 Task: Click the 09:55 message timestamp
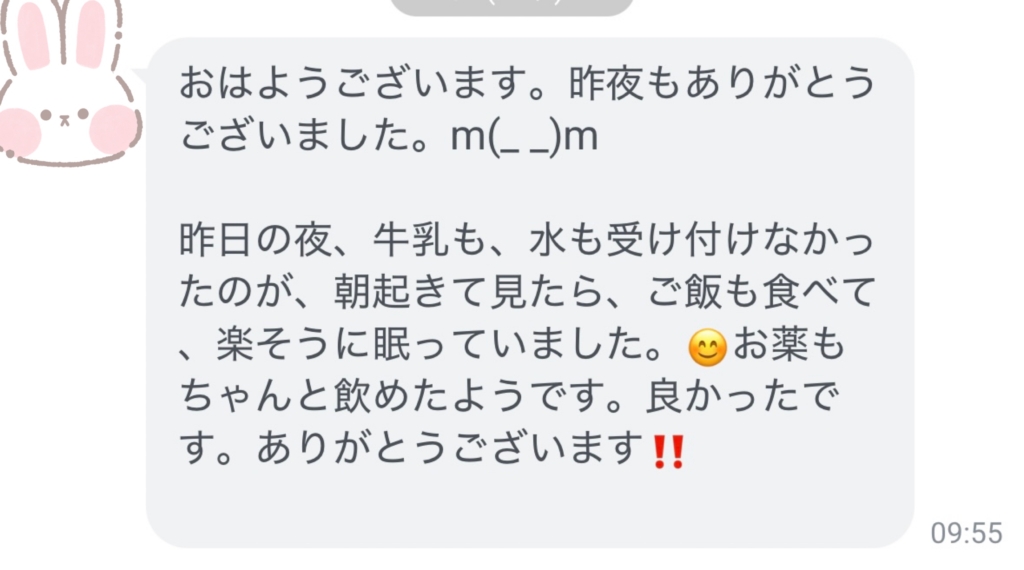click(967, 533)
